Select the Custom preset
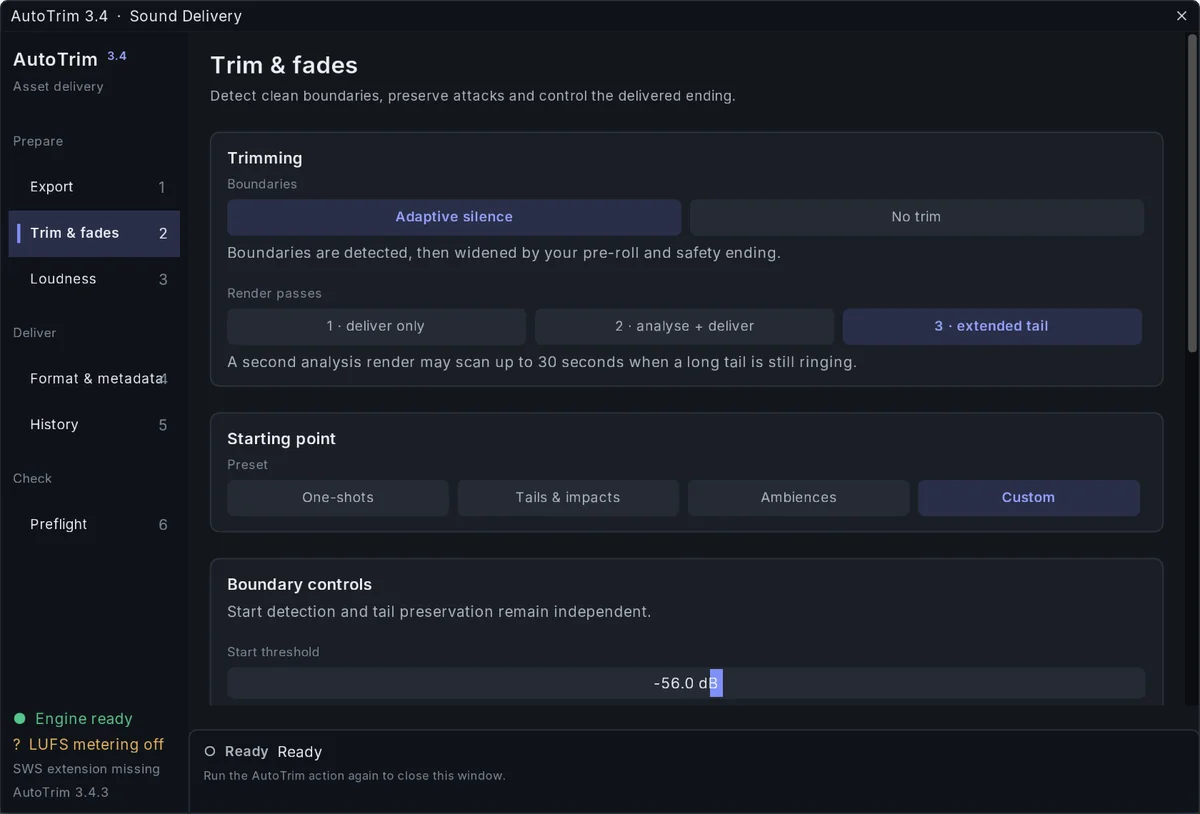The image size is (1200, 814). (x=1029, y=498)
